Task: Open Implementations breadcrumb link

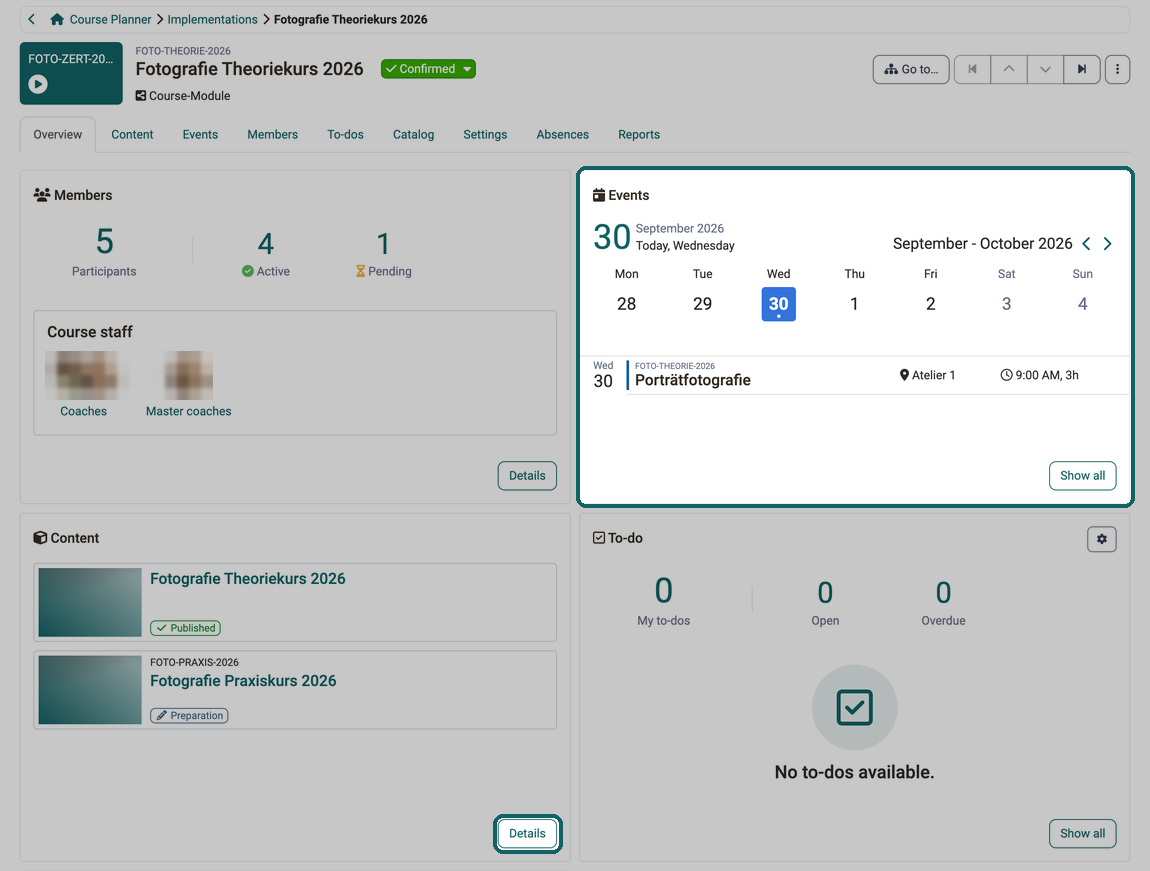Action: coord(213,20)
